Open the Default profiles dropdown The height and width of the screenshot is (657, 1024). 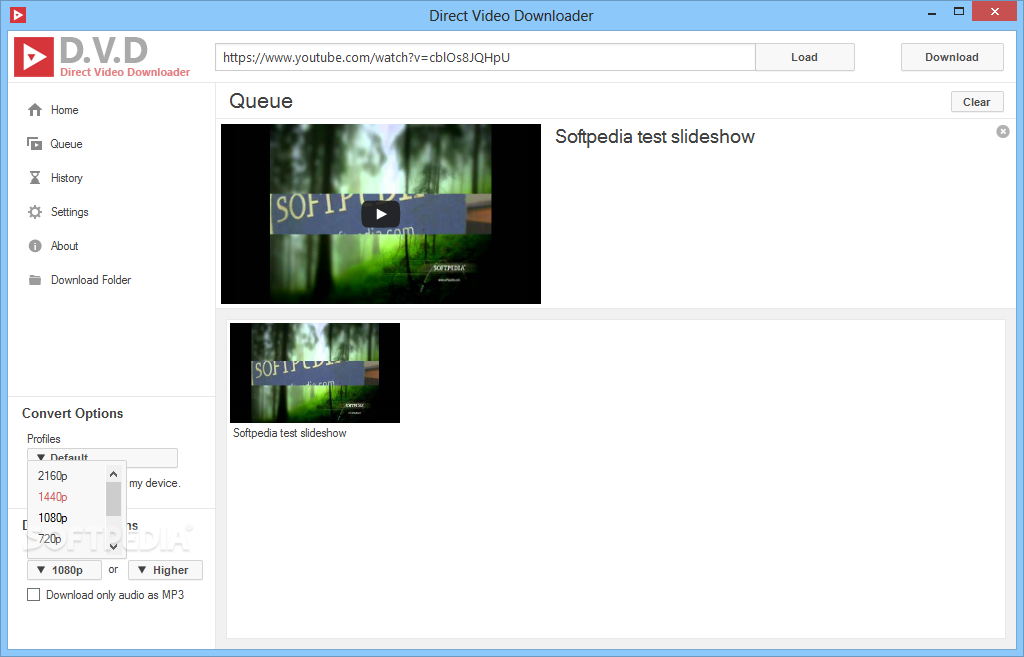tap(103, 457)
